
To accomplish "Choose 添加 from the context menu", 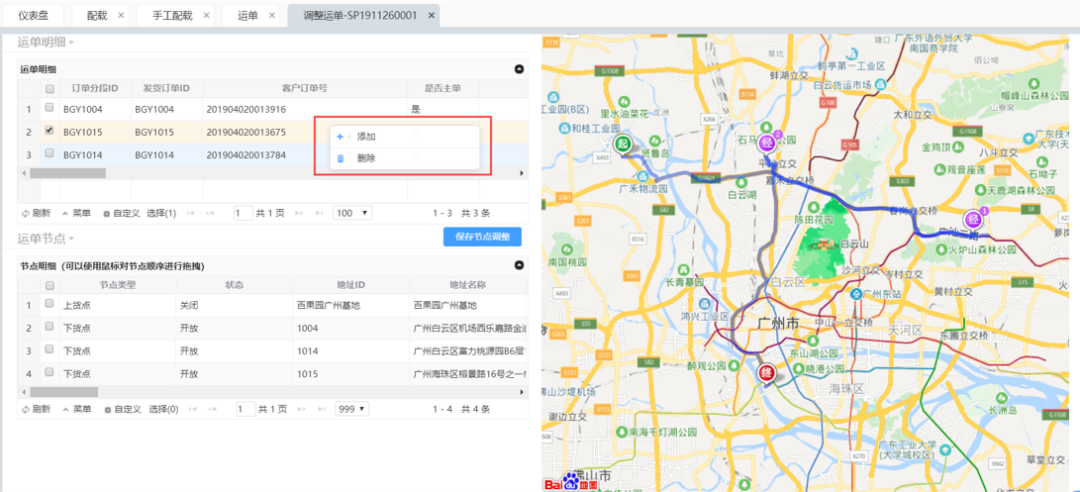I will click(x=366, y=136).
